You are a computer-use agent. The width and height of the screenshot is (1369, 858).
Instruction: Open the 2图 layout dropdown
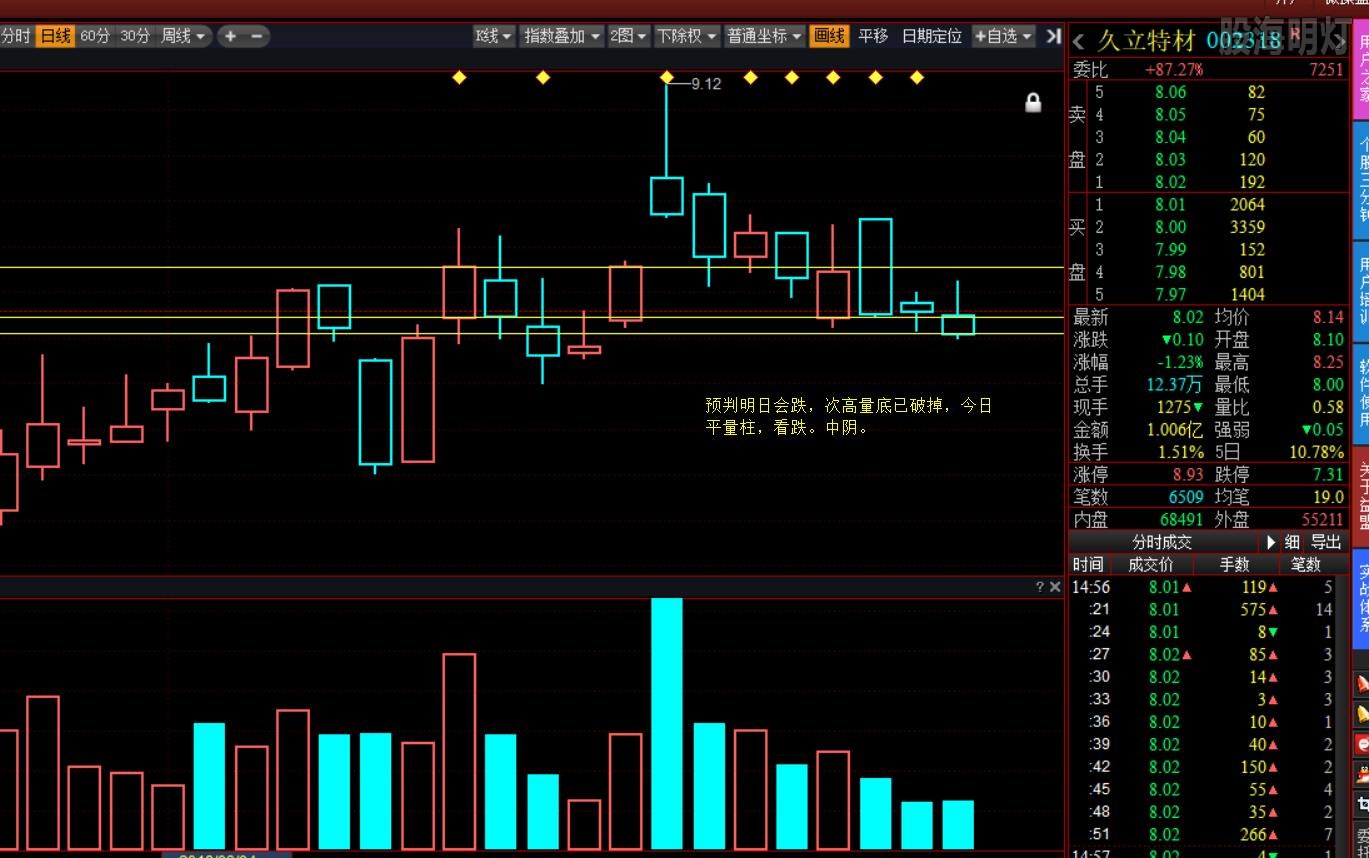pyautogui.click(x=629, y=36)
